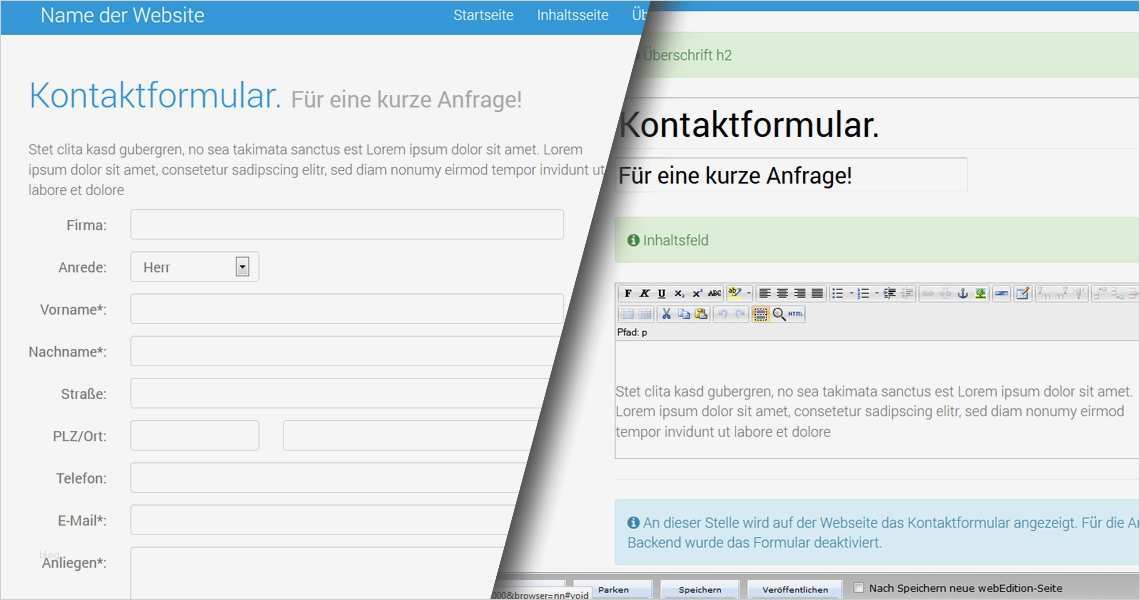This screenshot has height=600, width=1140.
Task: Copy the selected text
Action: coord(684,313)
